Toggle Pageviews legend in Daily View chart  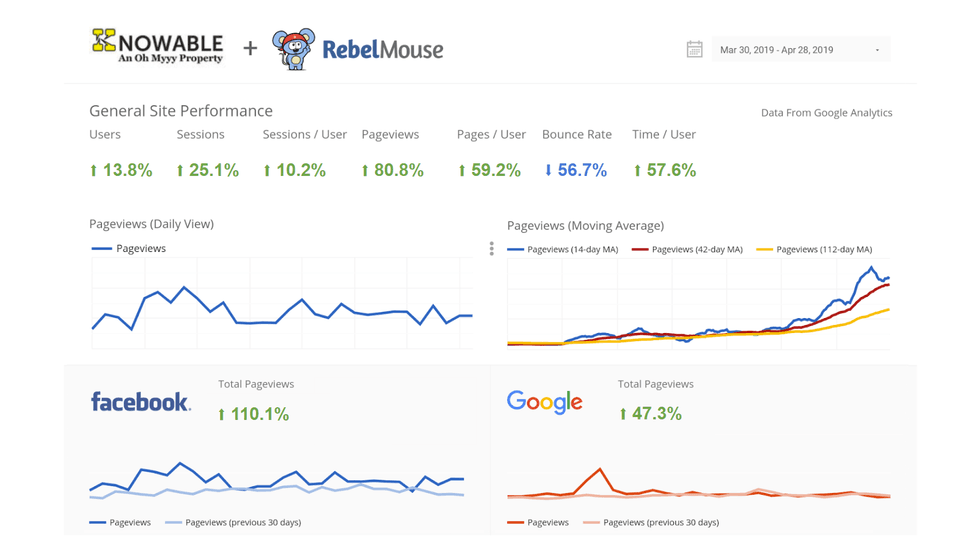point(129,248)
